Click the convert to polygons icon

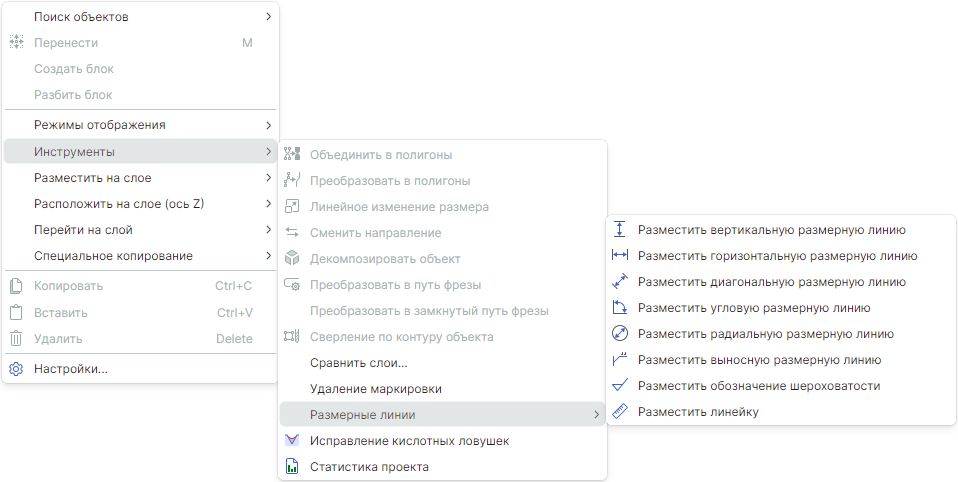(x=292, y=180)
